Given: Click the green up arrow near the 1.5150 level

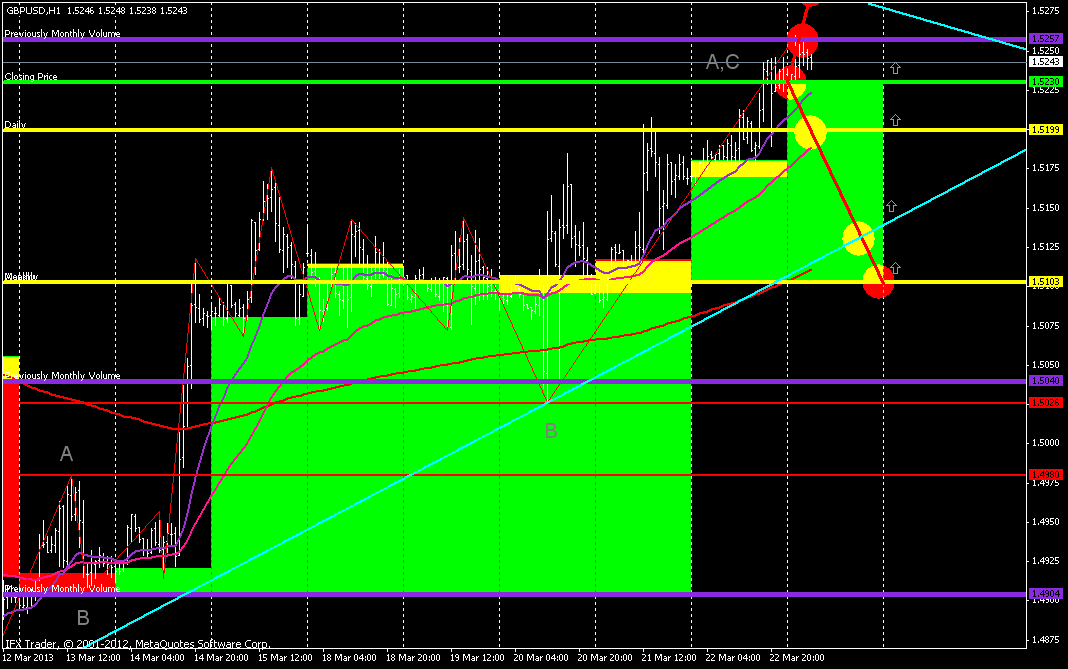Looking at the screenshot, I should pyautogui.click(x=891, y=206).
